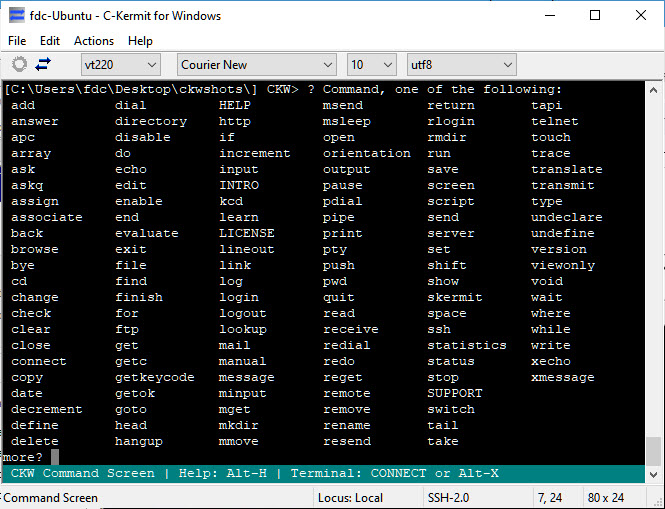Click the 'take' command text
This screenshot has width=665, height=509.
(x=443, y=441)
